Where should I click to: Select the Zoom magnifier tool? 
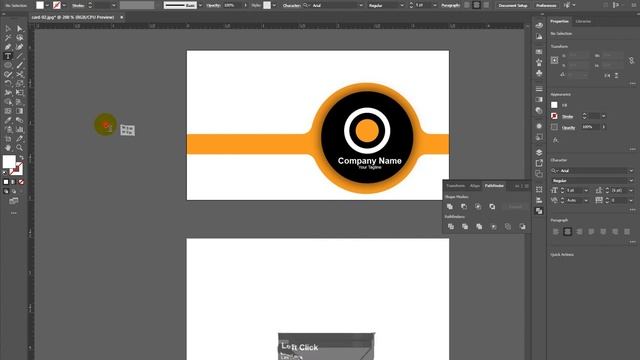point(20,148)
